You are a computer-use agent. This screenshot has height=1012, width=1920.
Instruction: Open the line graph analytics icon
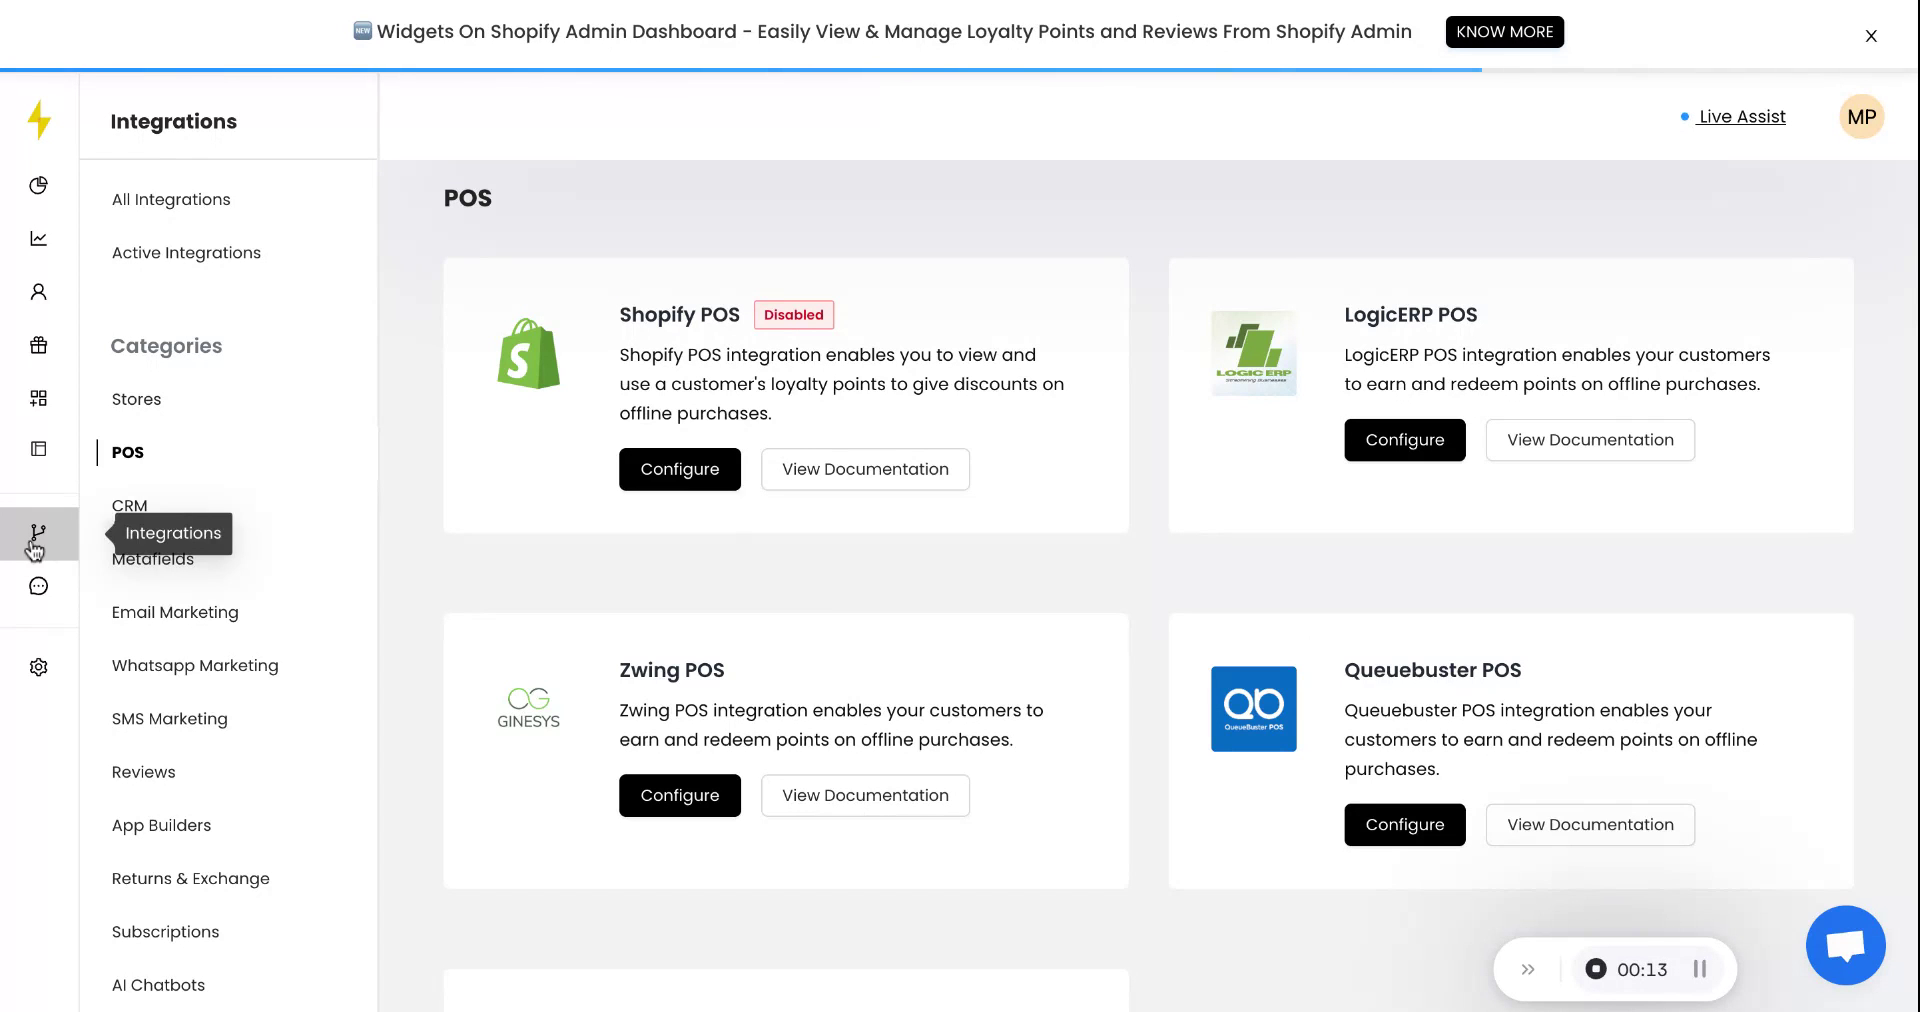coord(39,238)
